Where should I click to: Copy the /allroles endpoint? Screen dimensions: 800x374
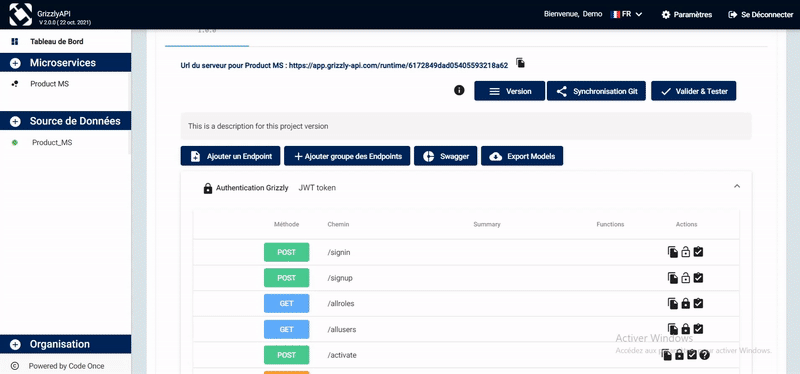pyautogui.click(x=673, y=304)
